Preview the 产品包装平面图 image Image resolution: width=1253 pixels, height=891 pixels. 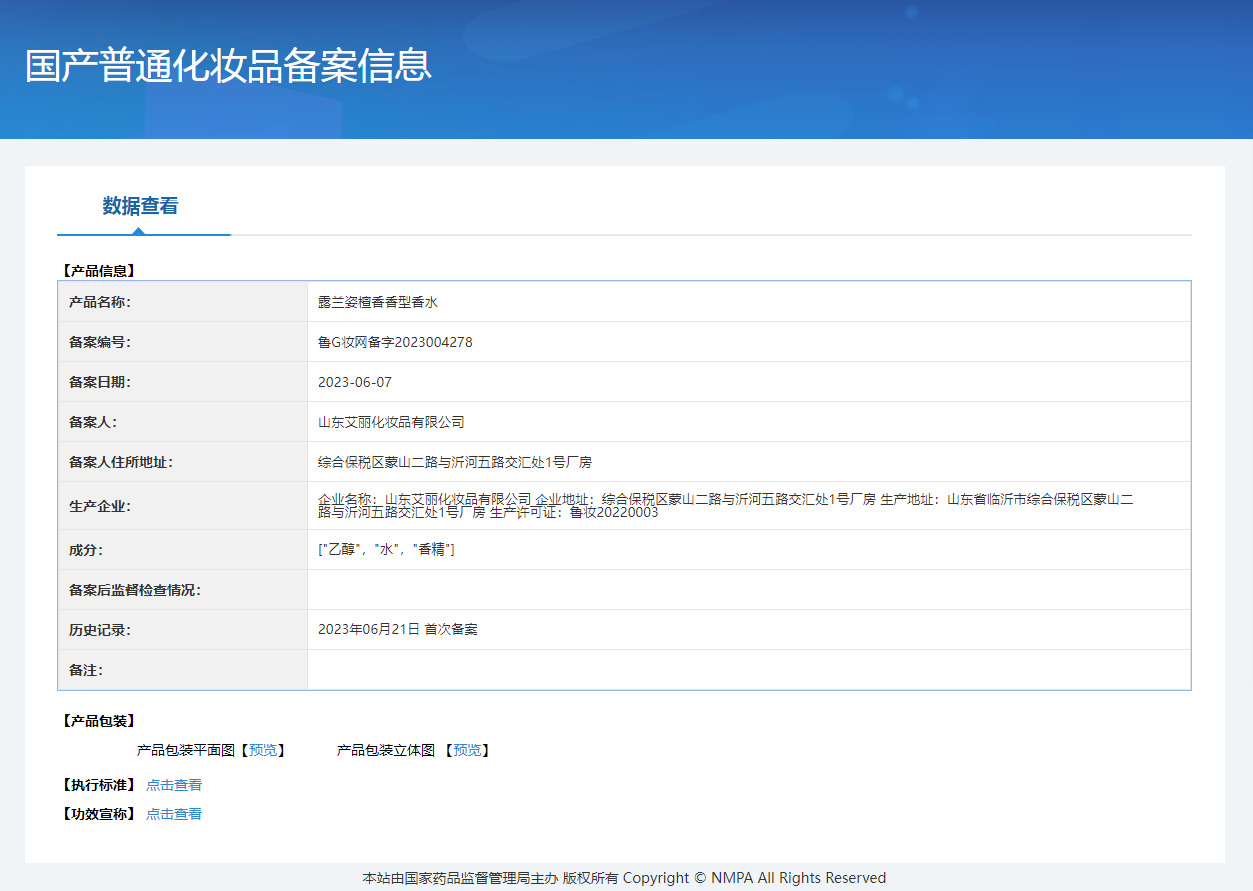coord(265,750)
